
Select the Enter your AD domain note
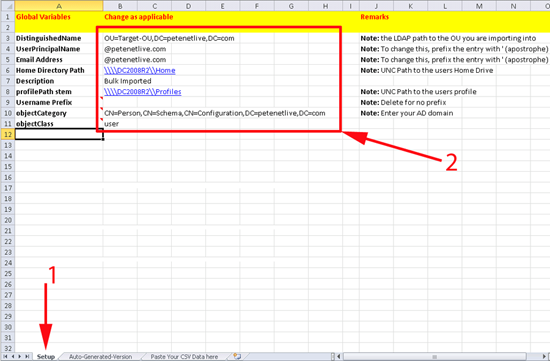pyautogui.click(x=407, y=113)
